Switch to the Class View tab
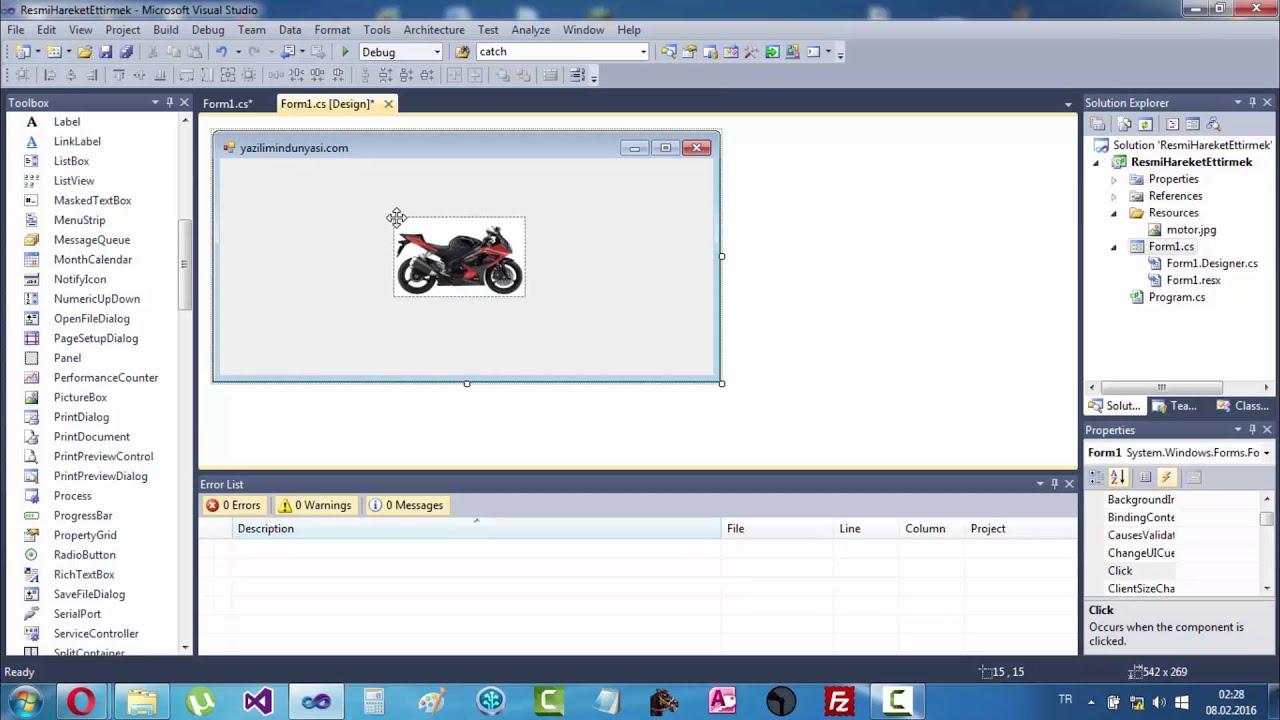1280x720 pixels. pyautogui.click(x=1241, y=406)
